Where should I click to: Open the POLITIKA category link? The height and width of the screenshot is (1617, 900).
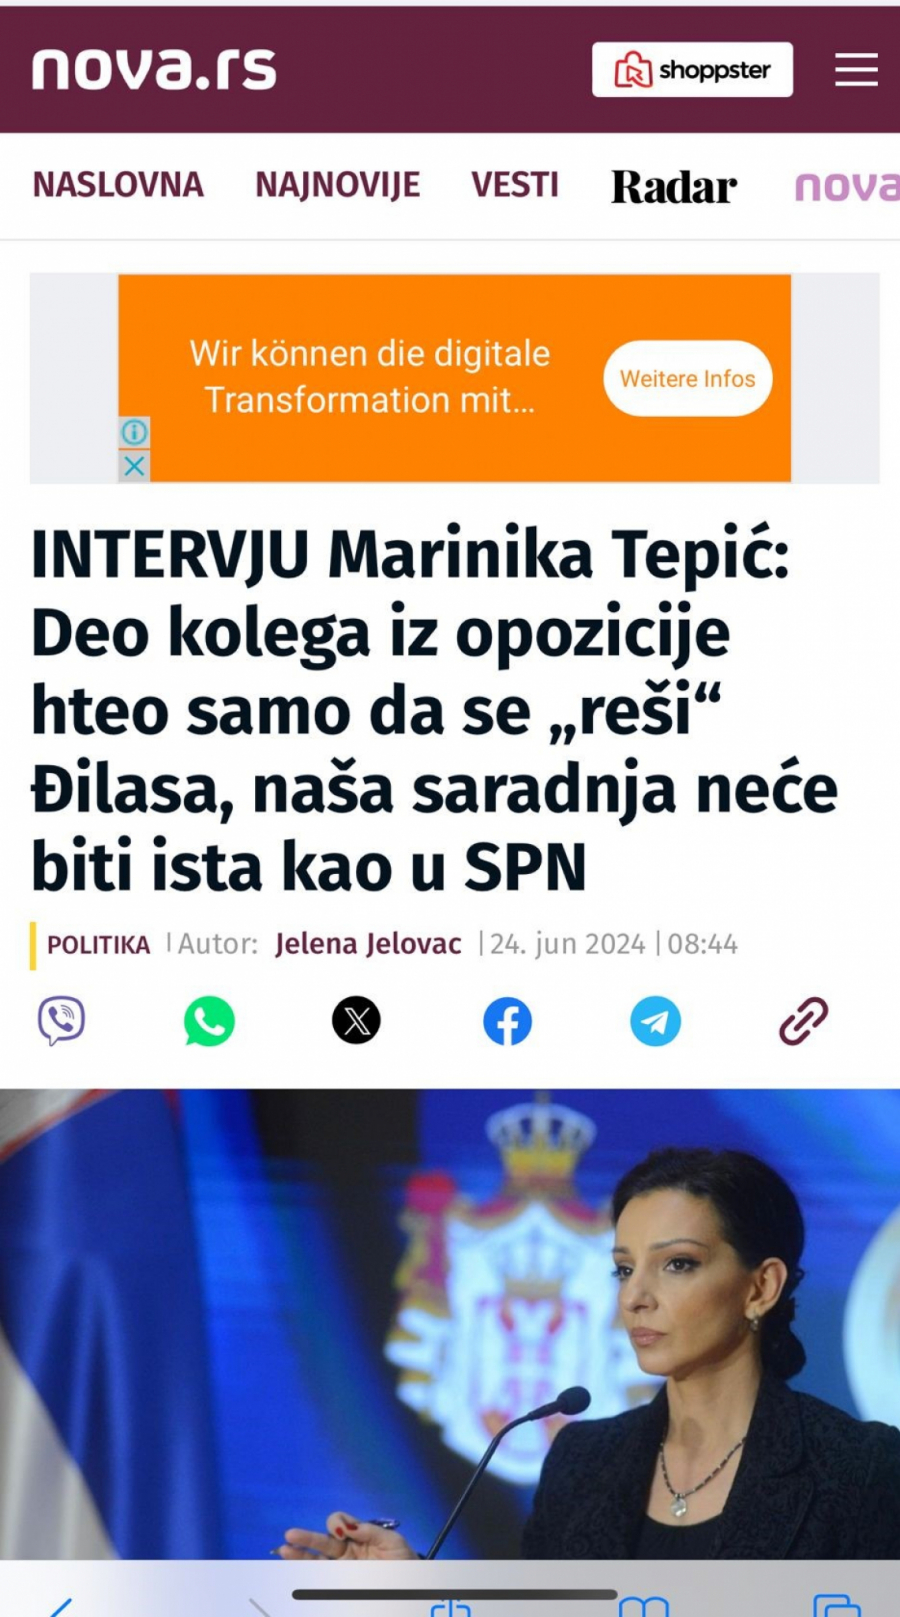98,945
